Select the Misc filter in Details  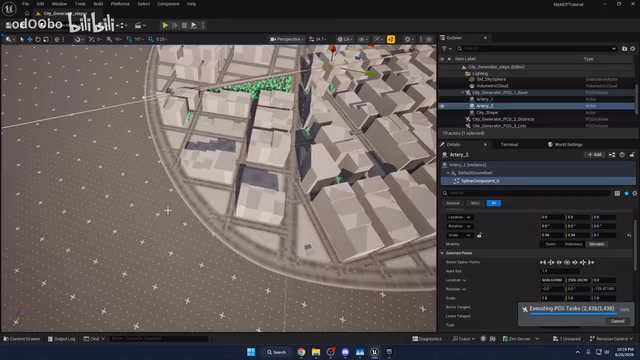pos(475,203)
